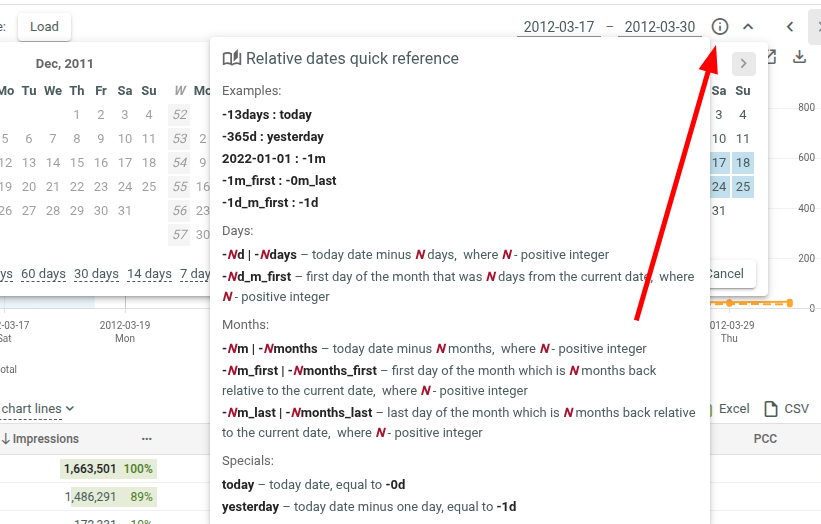Image resolution: width=821 pixels, height=524 pixels.
Task: Click the download chart icon
Action: click(799, 58)
